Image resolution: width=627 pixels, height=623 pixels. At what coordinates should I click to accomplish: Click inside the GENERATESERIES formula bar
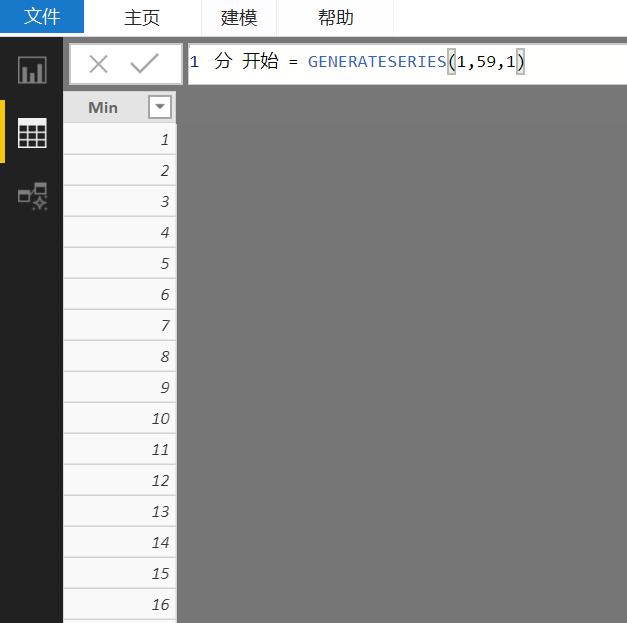click(407, 64)
